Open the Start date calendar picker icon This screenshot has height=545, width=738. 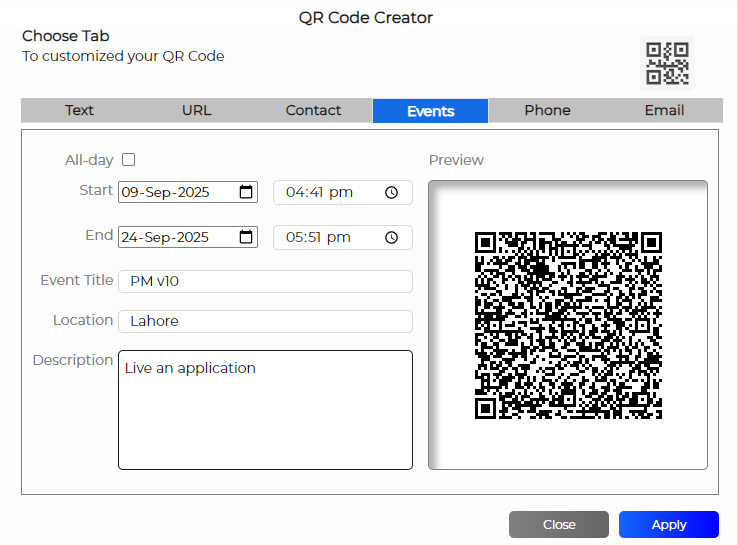(x=246, y=192)
